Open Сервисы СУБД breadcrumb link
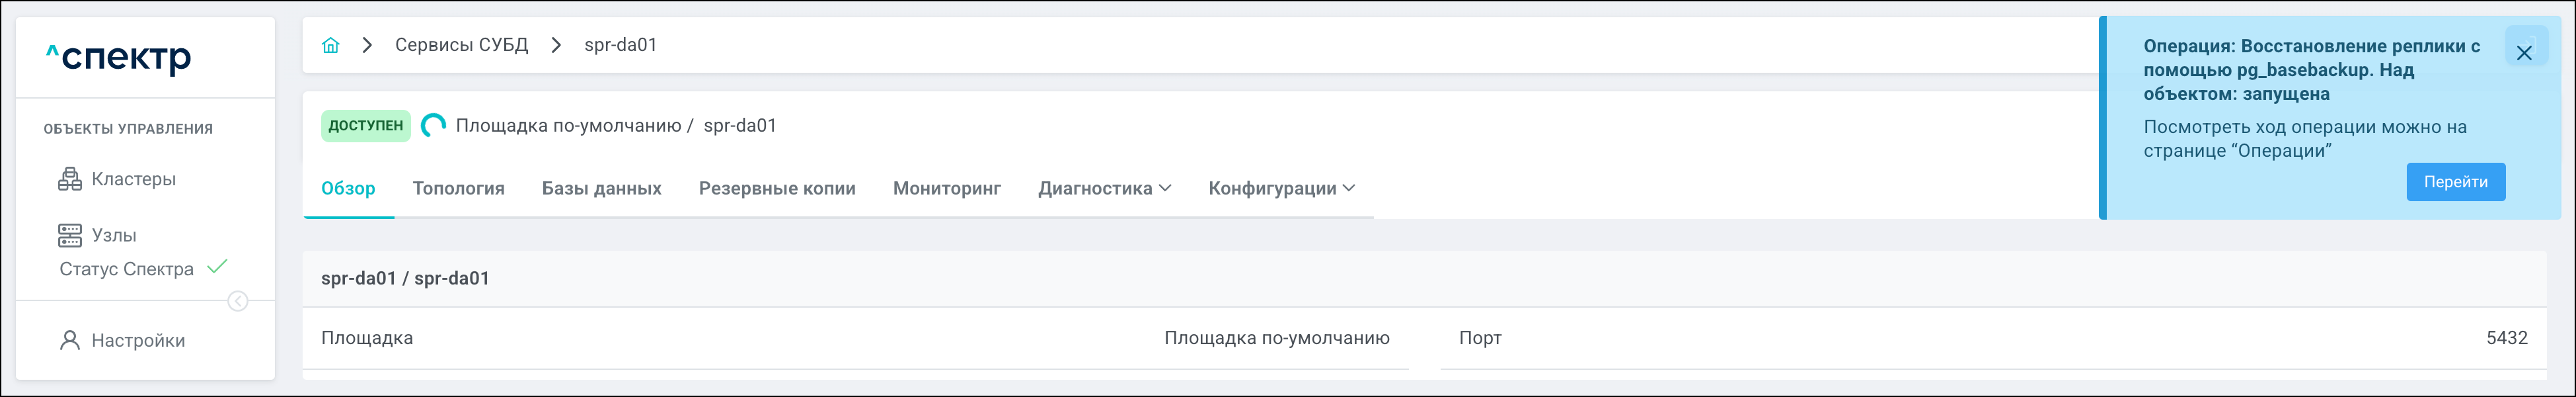 click(x=461, y=45)
